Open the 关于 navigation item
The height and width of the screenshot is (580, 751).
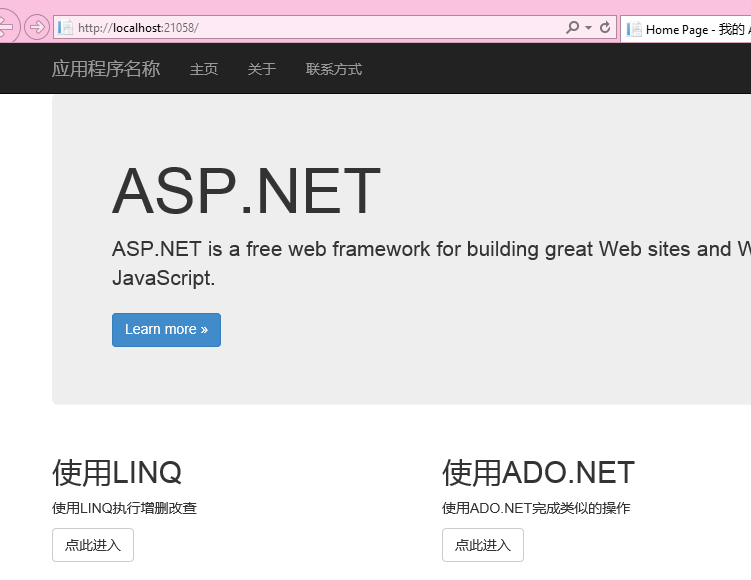262,69
